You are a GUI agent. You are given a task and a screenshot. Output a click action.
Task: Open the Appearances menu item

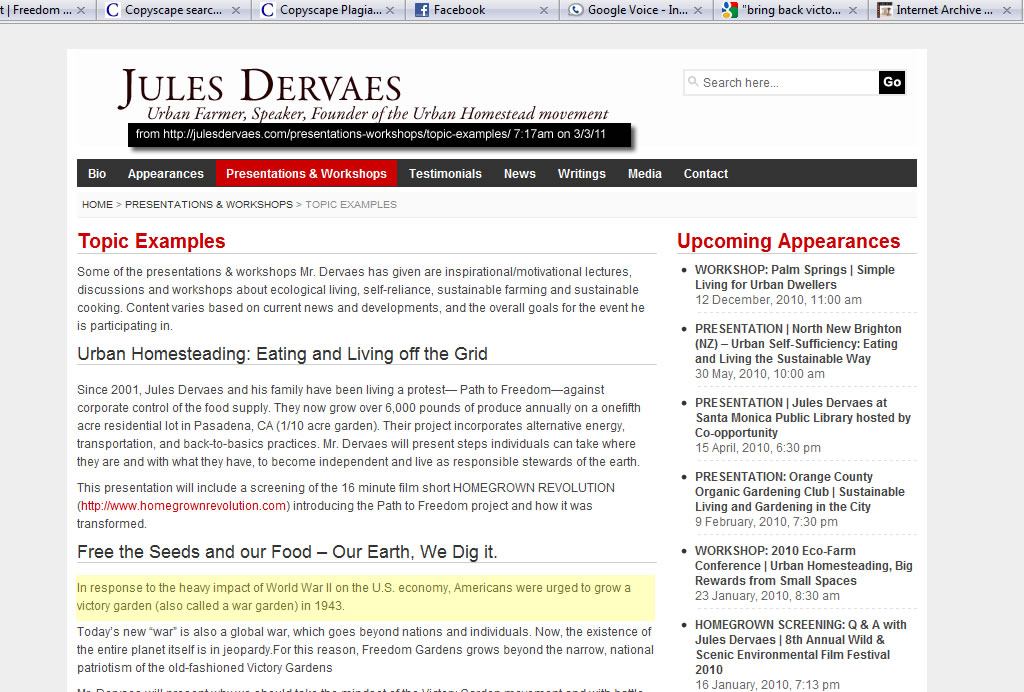click(x=166, y=174)
